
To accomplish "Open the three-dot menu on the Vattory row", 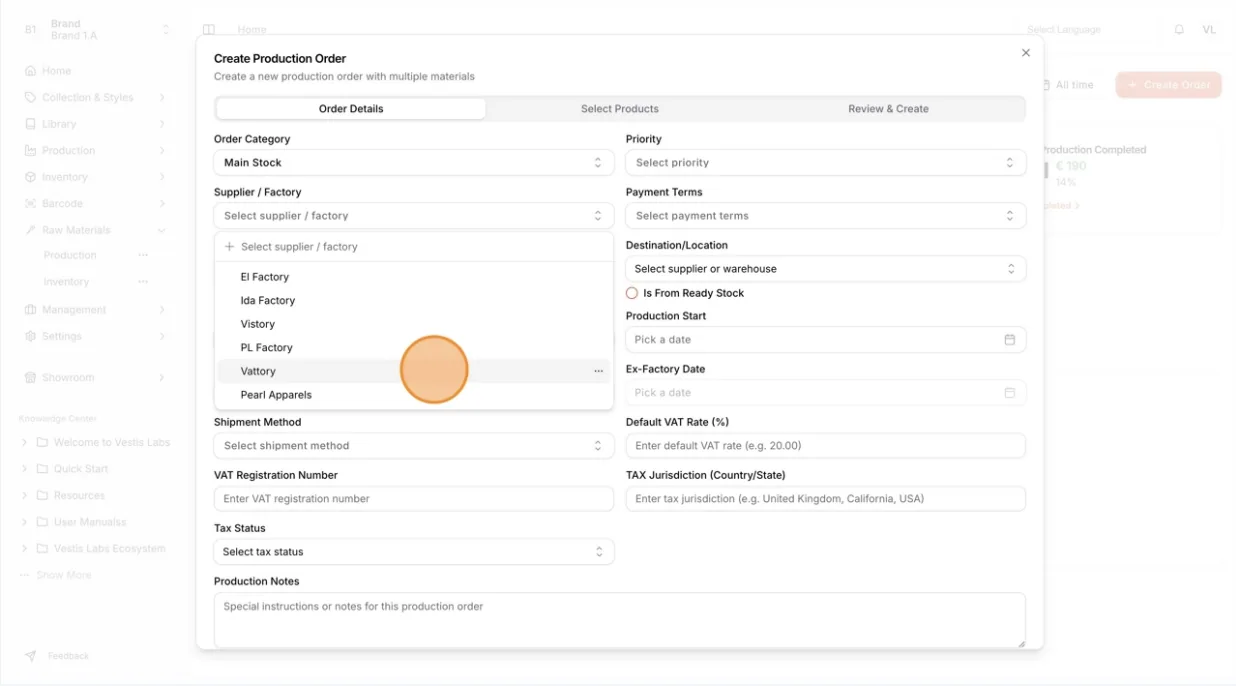I will pos(598,371).
